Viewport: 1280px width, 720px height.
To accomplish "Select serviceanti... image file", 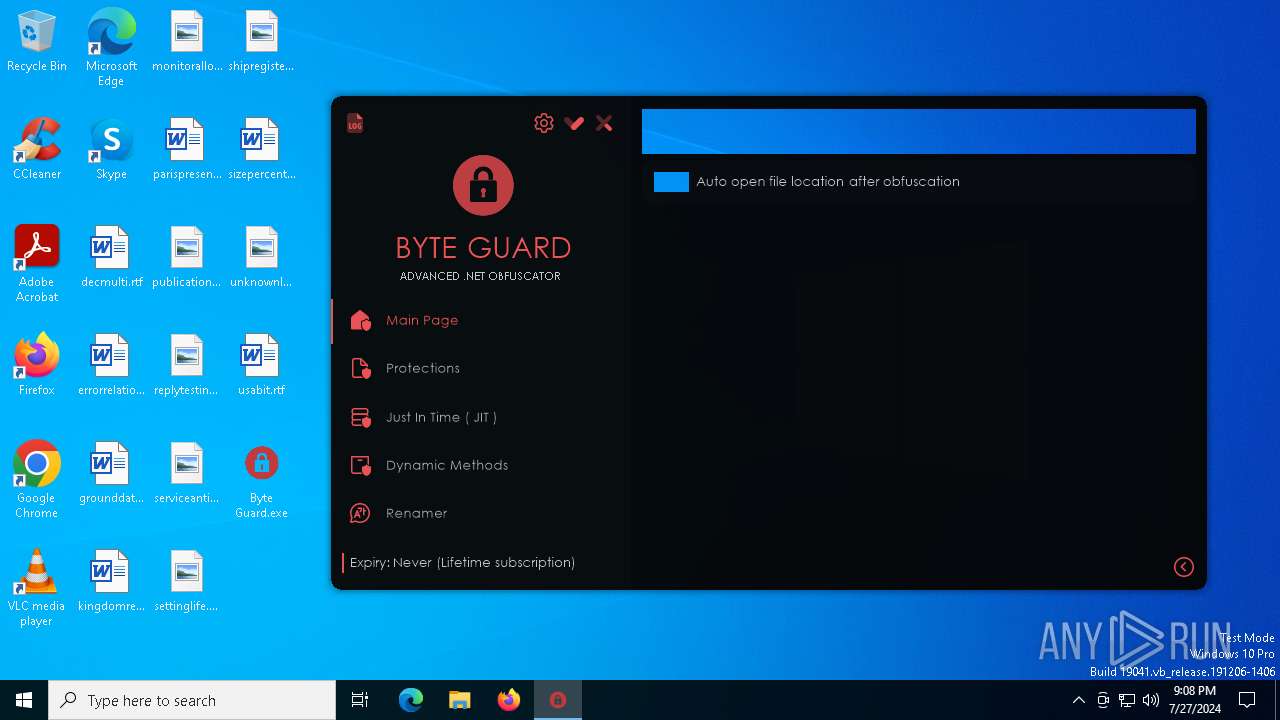I will tap(187, 474).
